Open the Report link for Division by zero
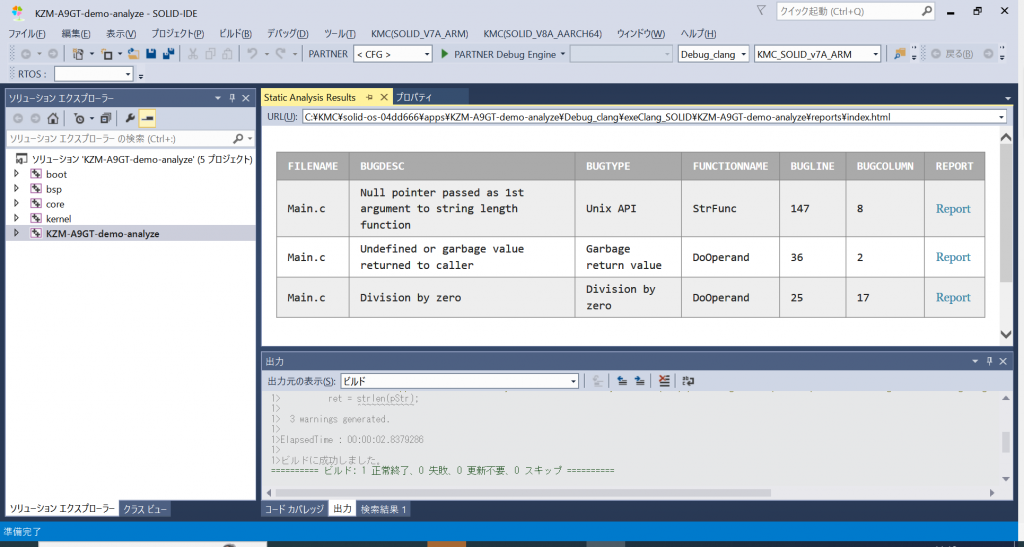Viewport: 1024px width, 547px height. tap(952, 297)
